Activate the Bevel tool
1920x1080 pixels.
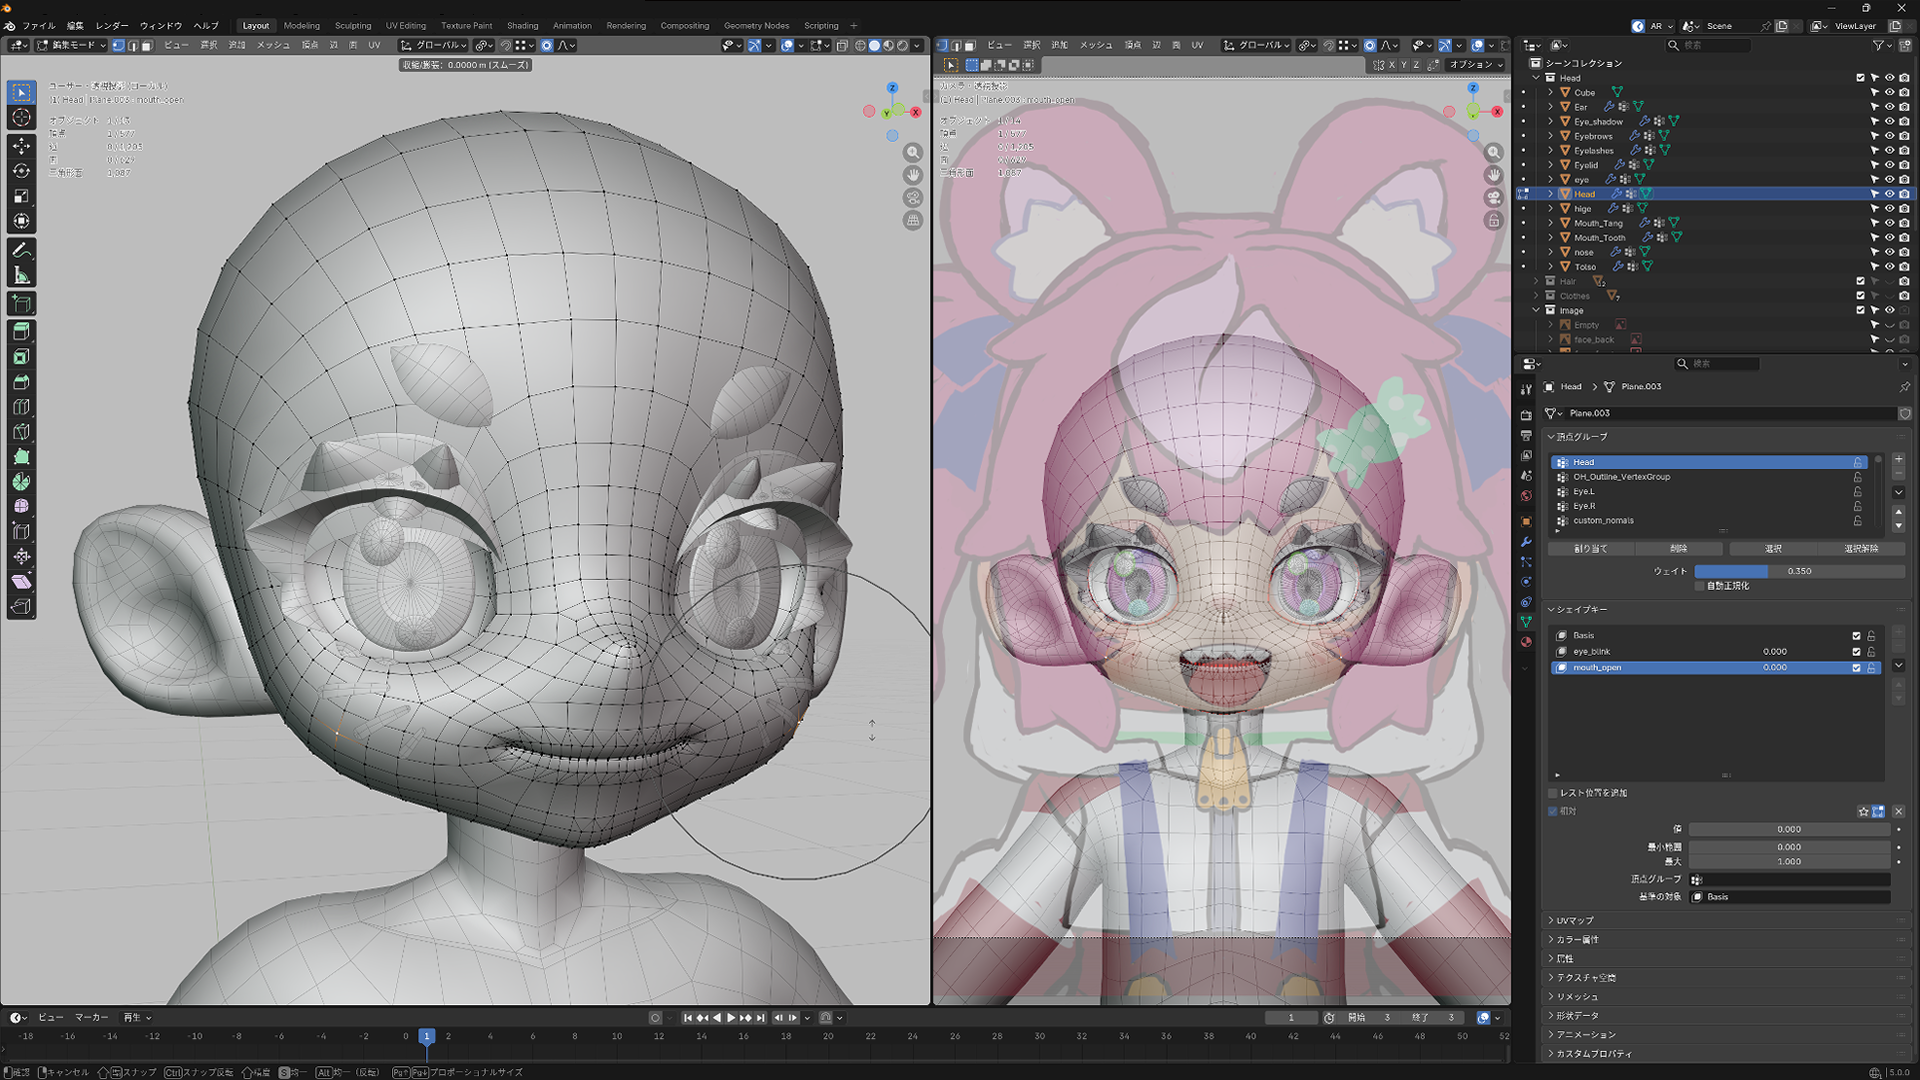click(21, 382)
